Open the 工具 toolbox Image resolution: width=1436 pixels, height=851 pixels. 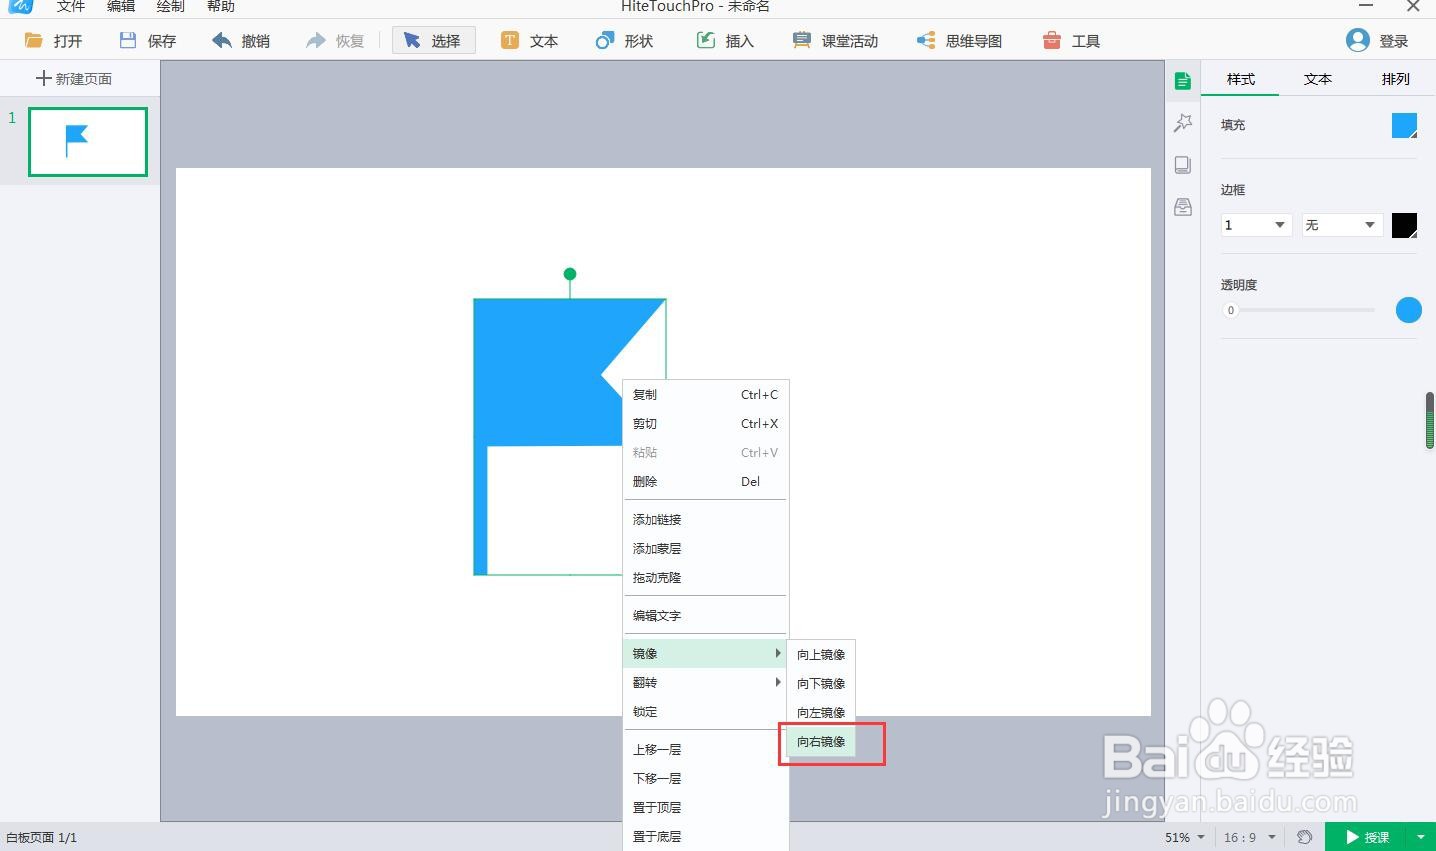coord(1070,40)
